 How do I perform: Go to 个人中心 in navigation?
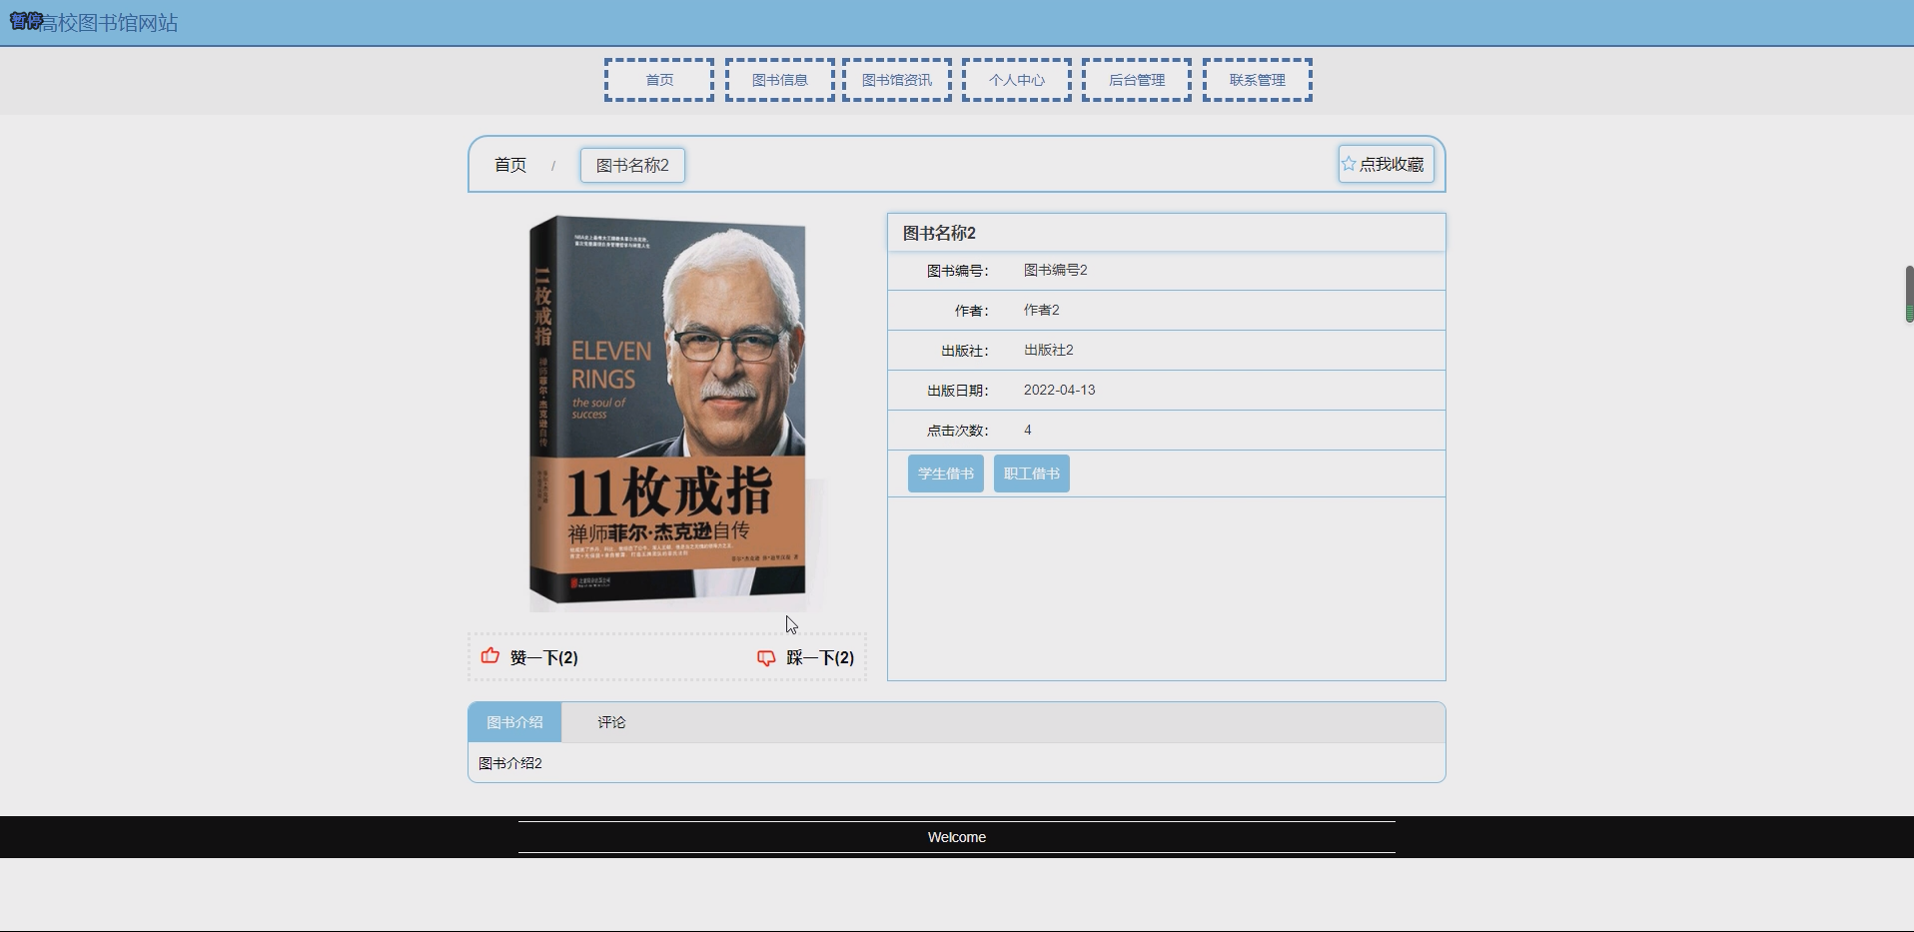click(x=1017, y=80)
